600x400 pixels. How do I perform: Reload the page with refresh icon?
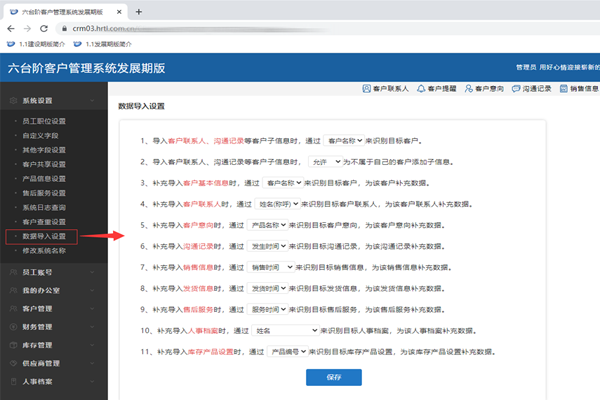44,28
